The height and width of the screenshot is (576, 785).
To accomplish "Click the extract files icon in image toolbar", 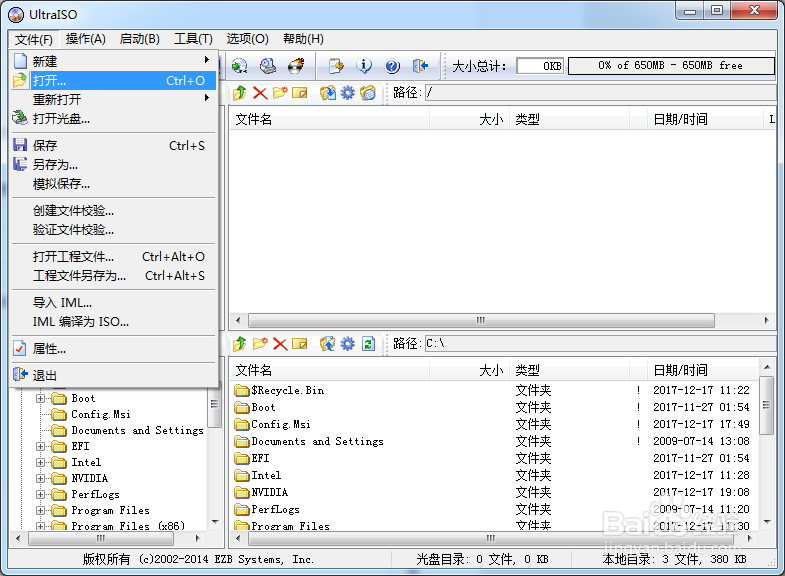I will point(328,93).
